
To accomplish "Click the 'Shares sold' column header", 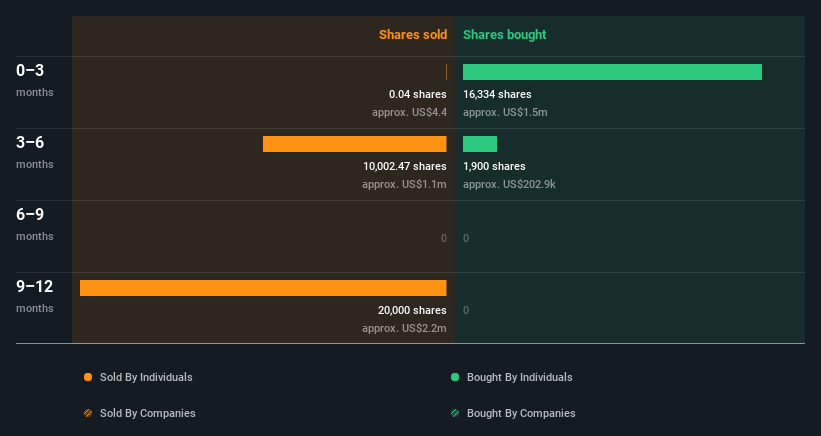I will [413, 35].
